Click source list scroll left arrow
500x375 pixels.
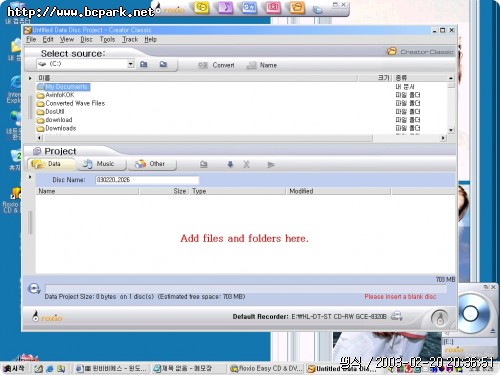pos(39,138)
